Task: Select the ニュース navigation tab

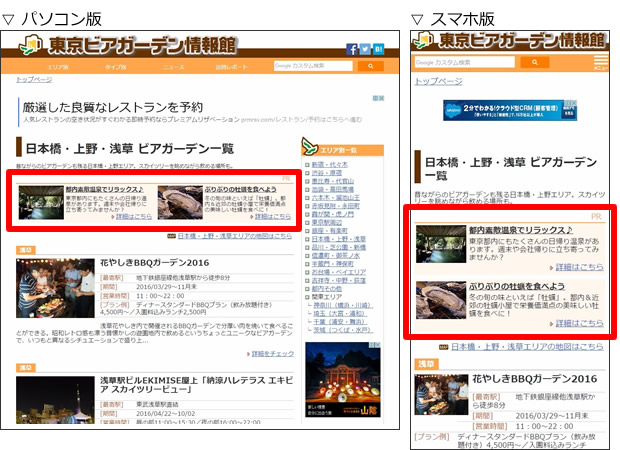Action: point(174,67)
